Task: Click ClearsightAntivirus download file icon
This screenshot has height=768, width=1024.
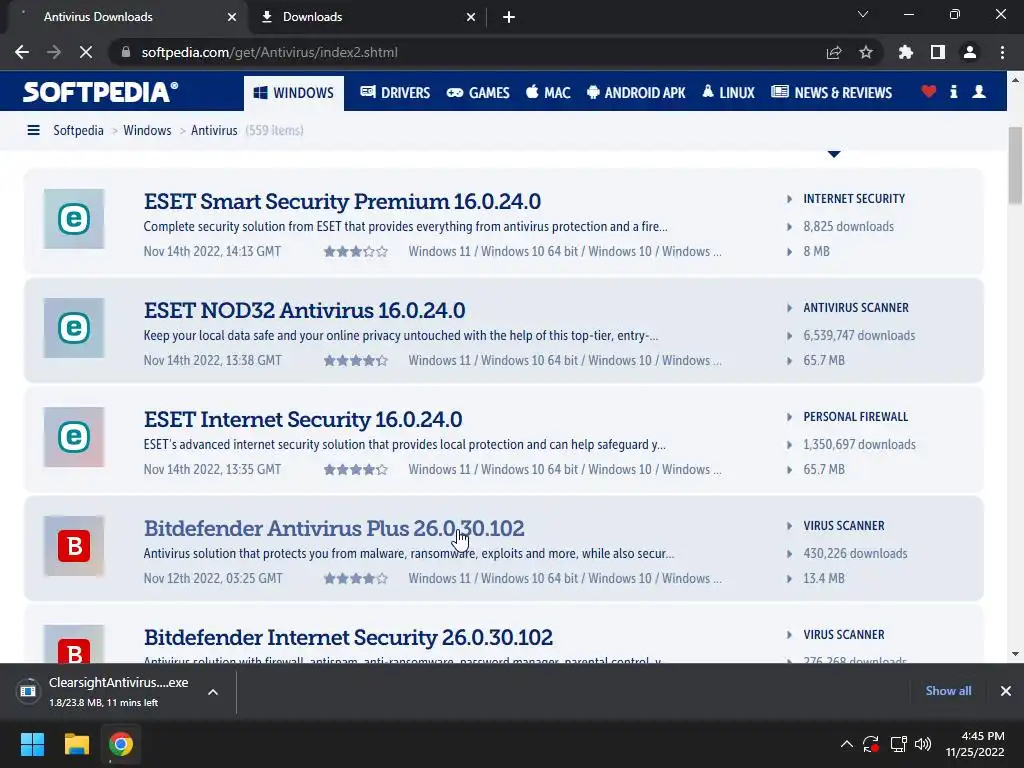Action: click(28, 691)
